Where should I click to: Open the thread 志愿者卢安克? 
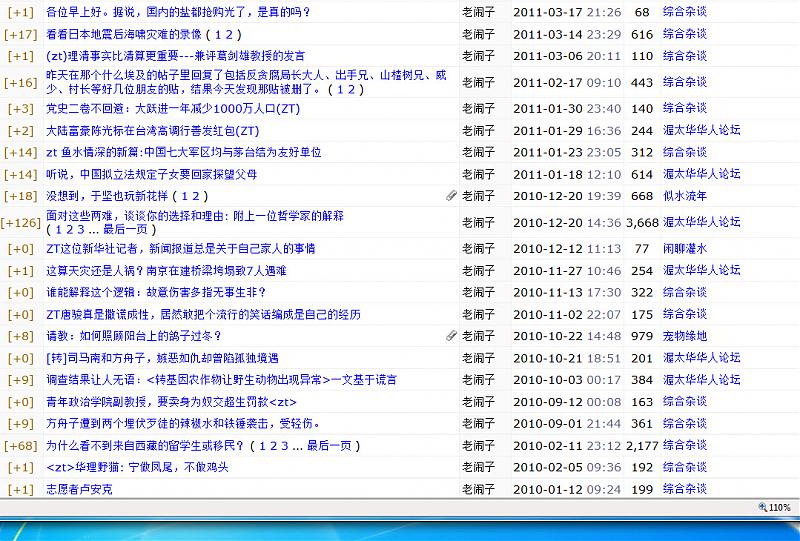81,490
